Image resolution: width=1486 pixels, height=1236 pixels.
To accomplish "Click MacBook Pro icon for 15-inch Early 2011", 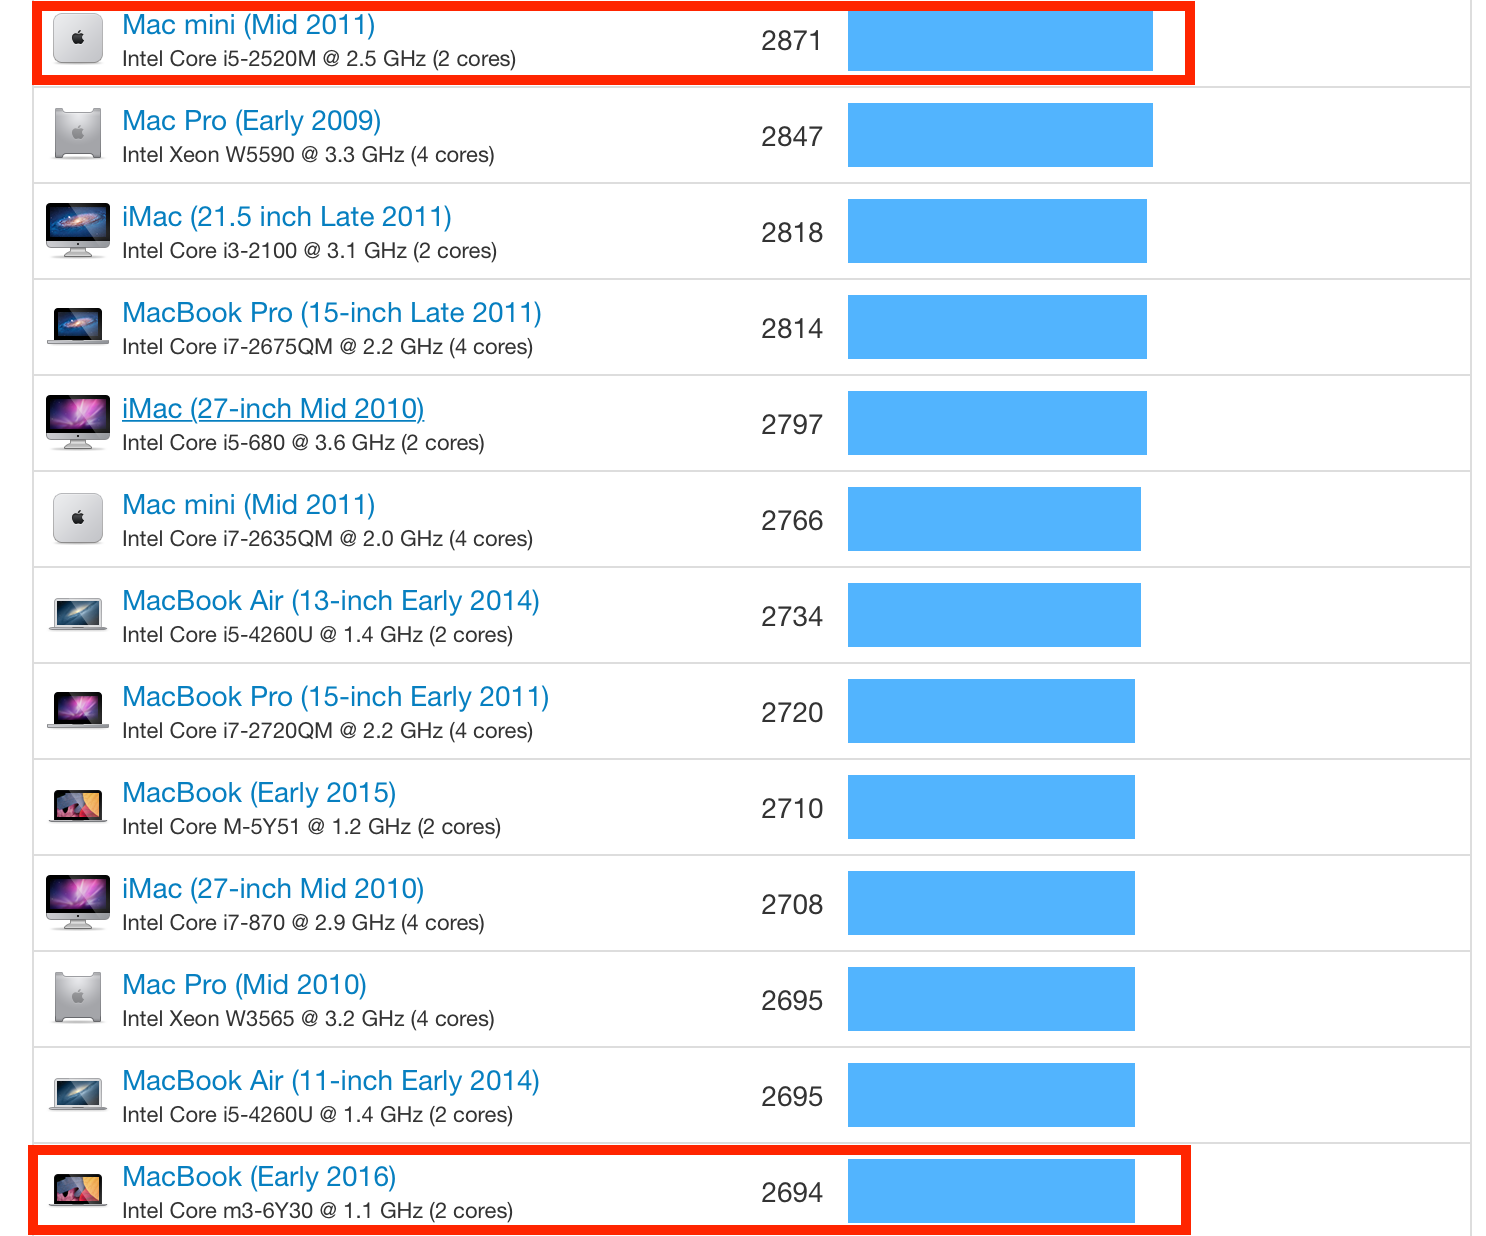I will 78,710.
